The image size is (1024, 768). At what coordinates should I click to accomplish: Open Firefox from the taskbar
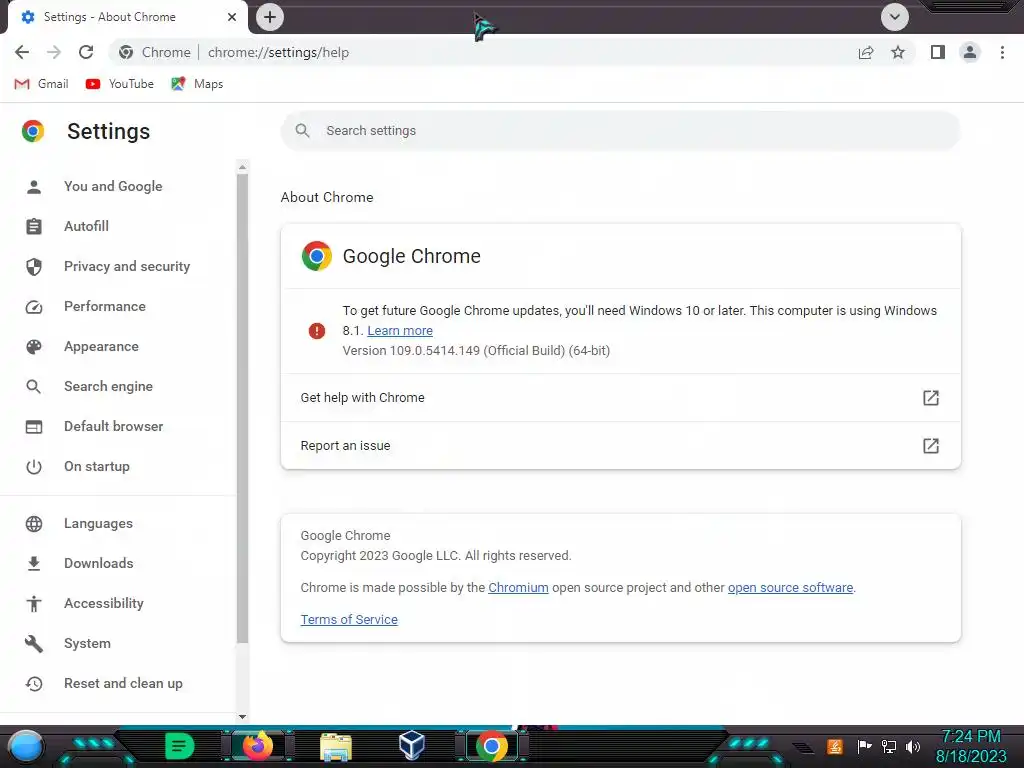[257, 746]
